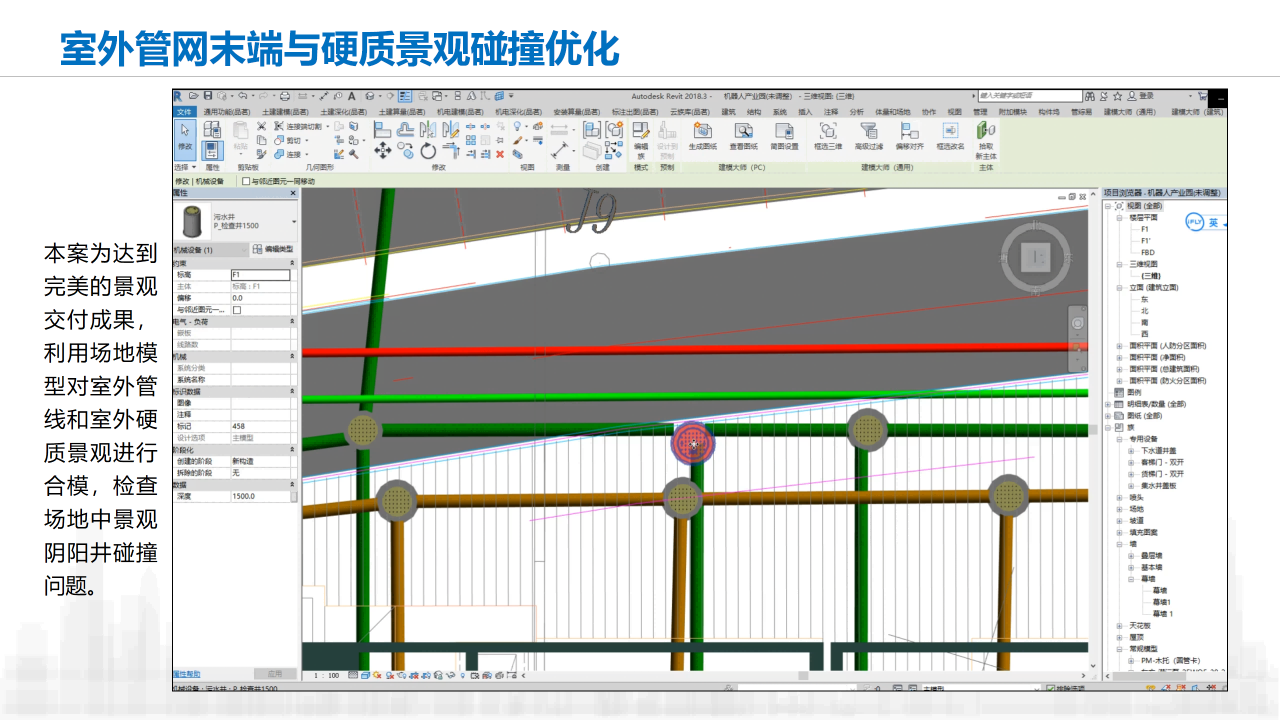Toggle shadows in the view control bar
The height and width of the screenshot is (720, 1280).
pos(391,676)
